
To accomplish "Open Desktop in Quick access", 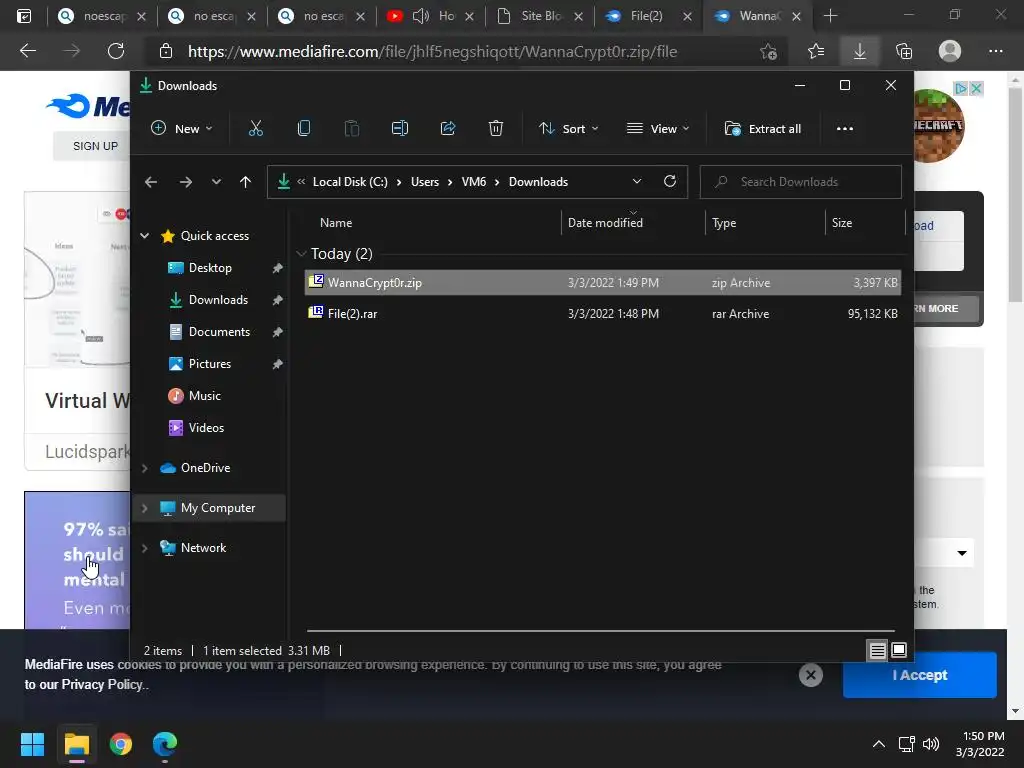I will [x=210, y=268].
